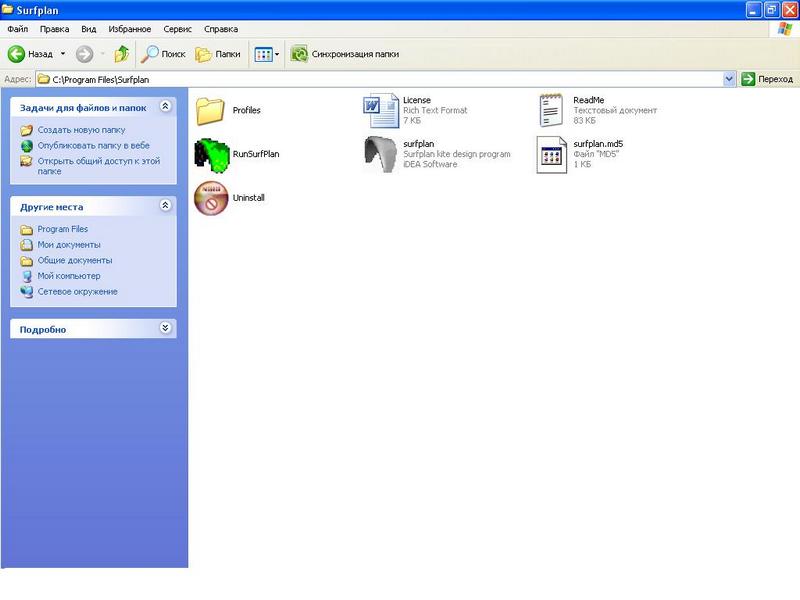
Task: Open the RunSurfPlan shortcut icon
Action: pos(212,154)
